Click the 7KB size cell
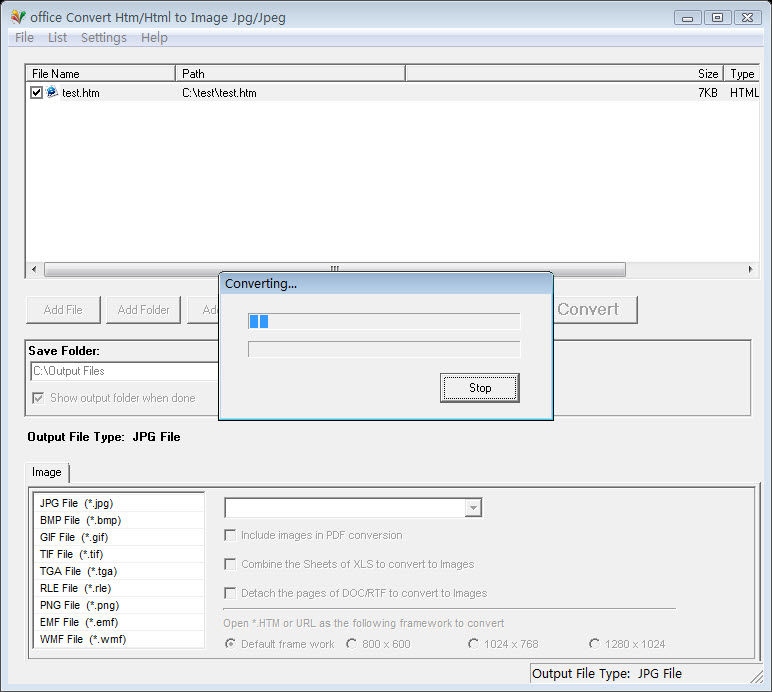Viewport: 772px width, 692px height. coord(708,93)
